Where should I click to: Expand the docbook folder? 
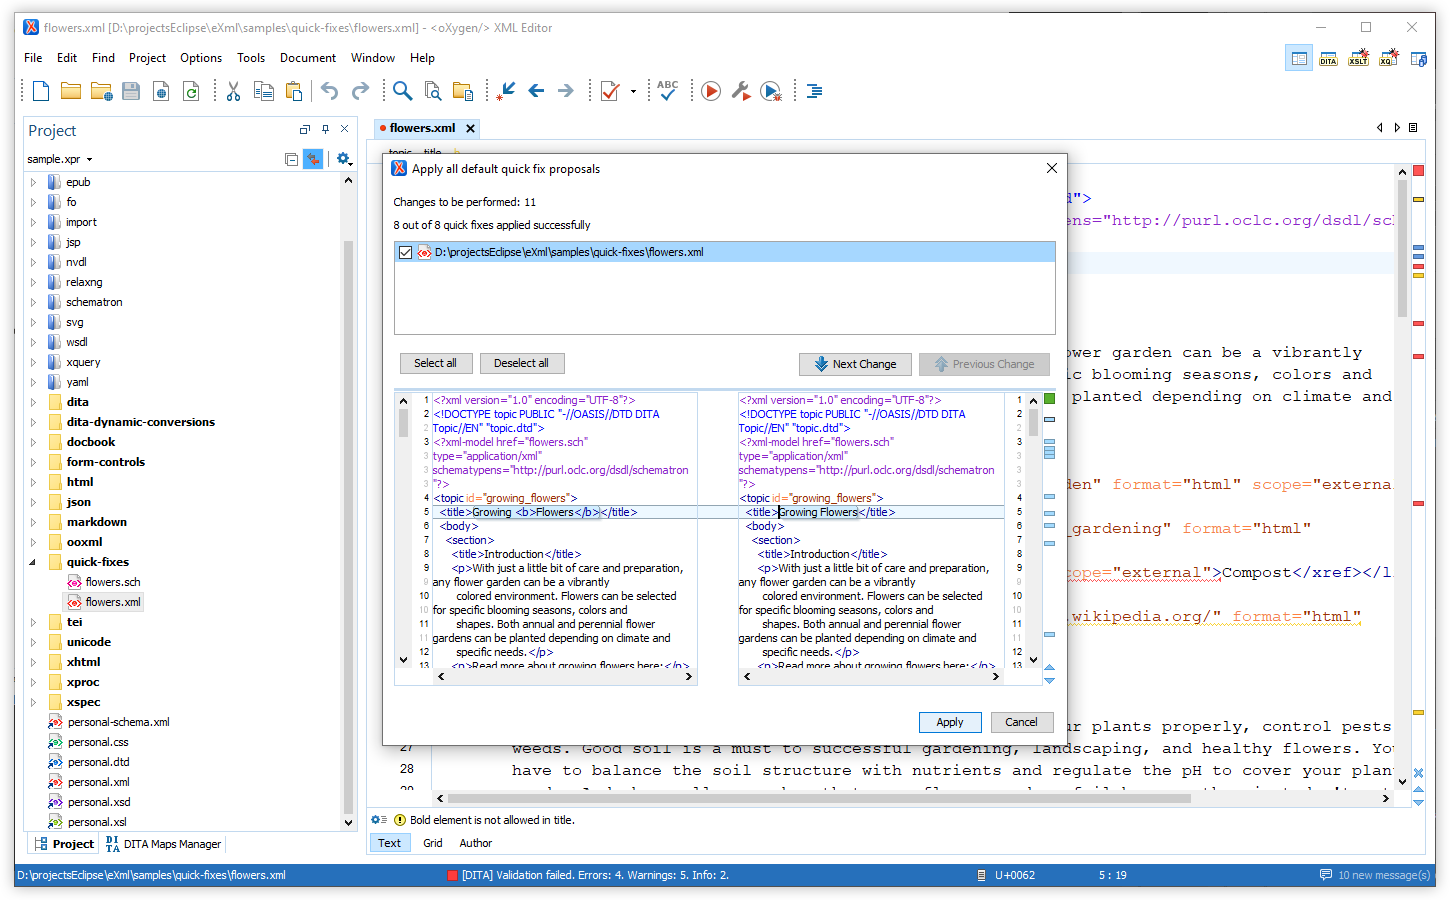pyautogui.click(x=33, y=442)
